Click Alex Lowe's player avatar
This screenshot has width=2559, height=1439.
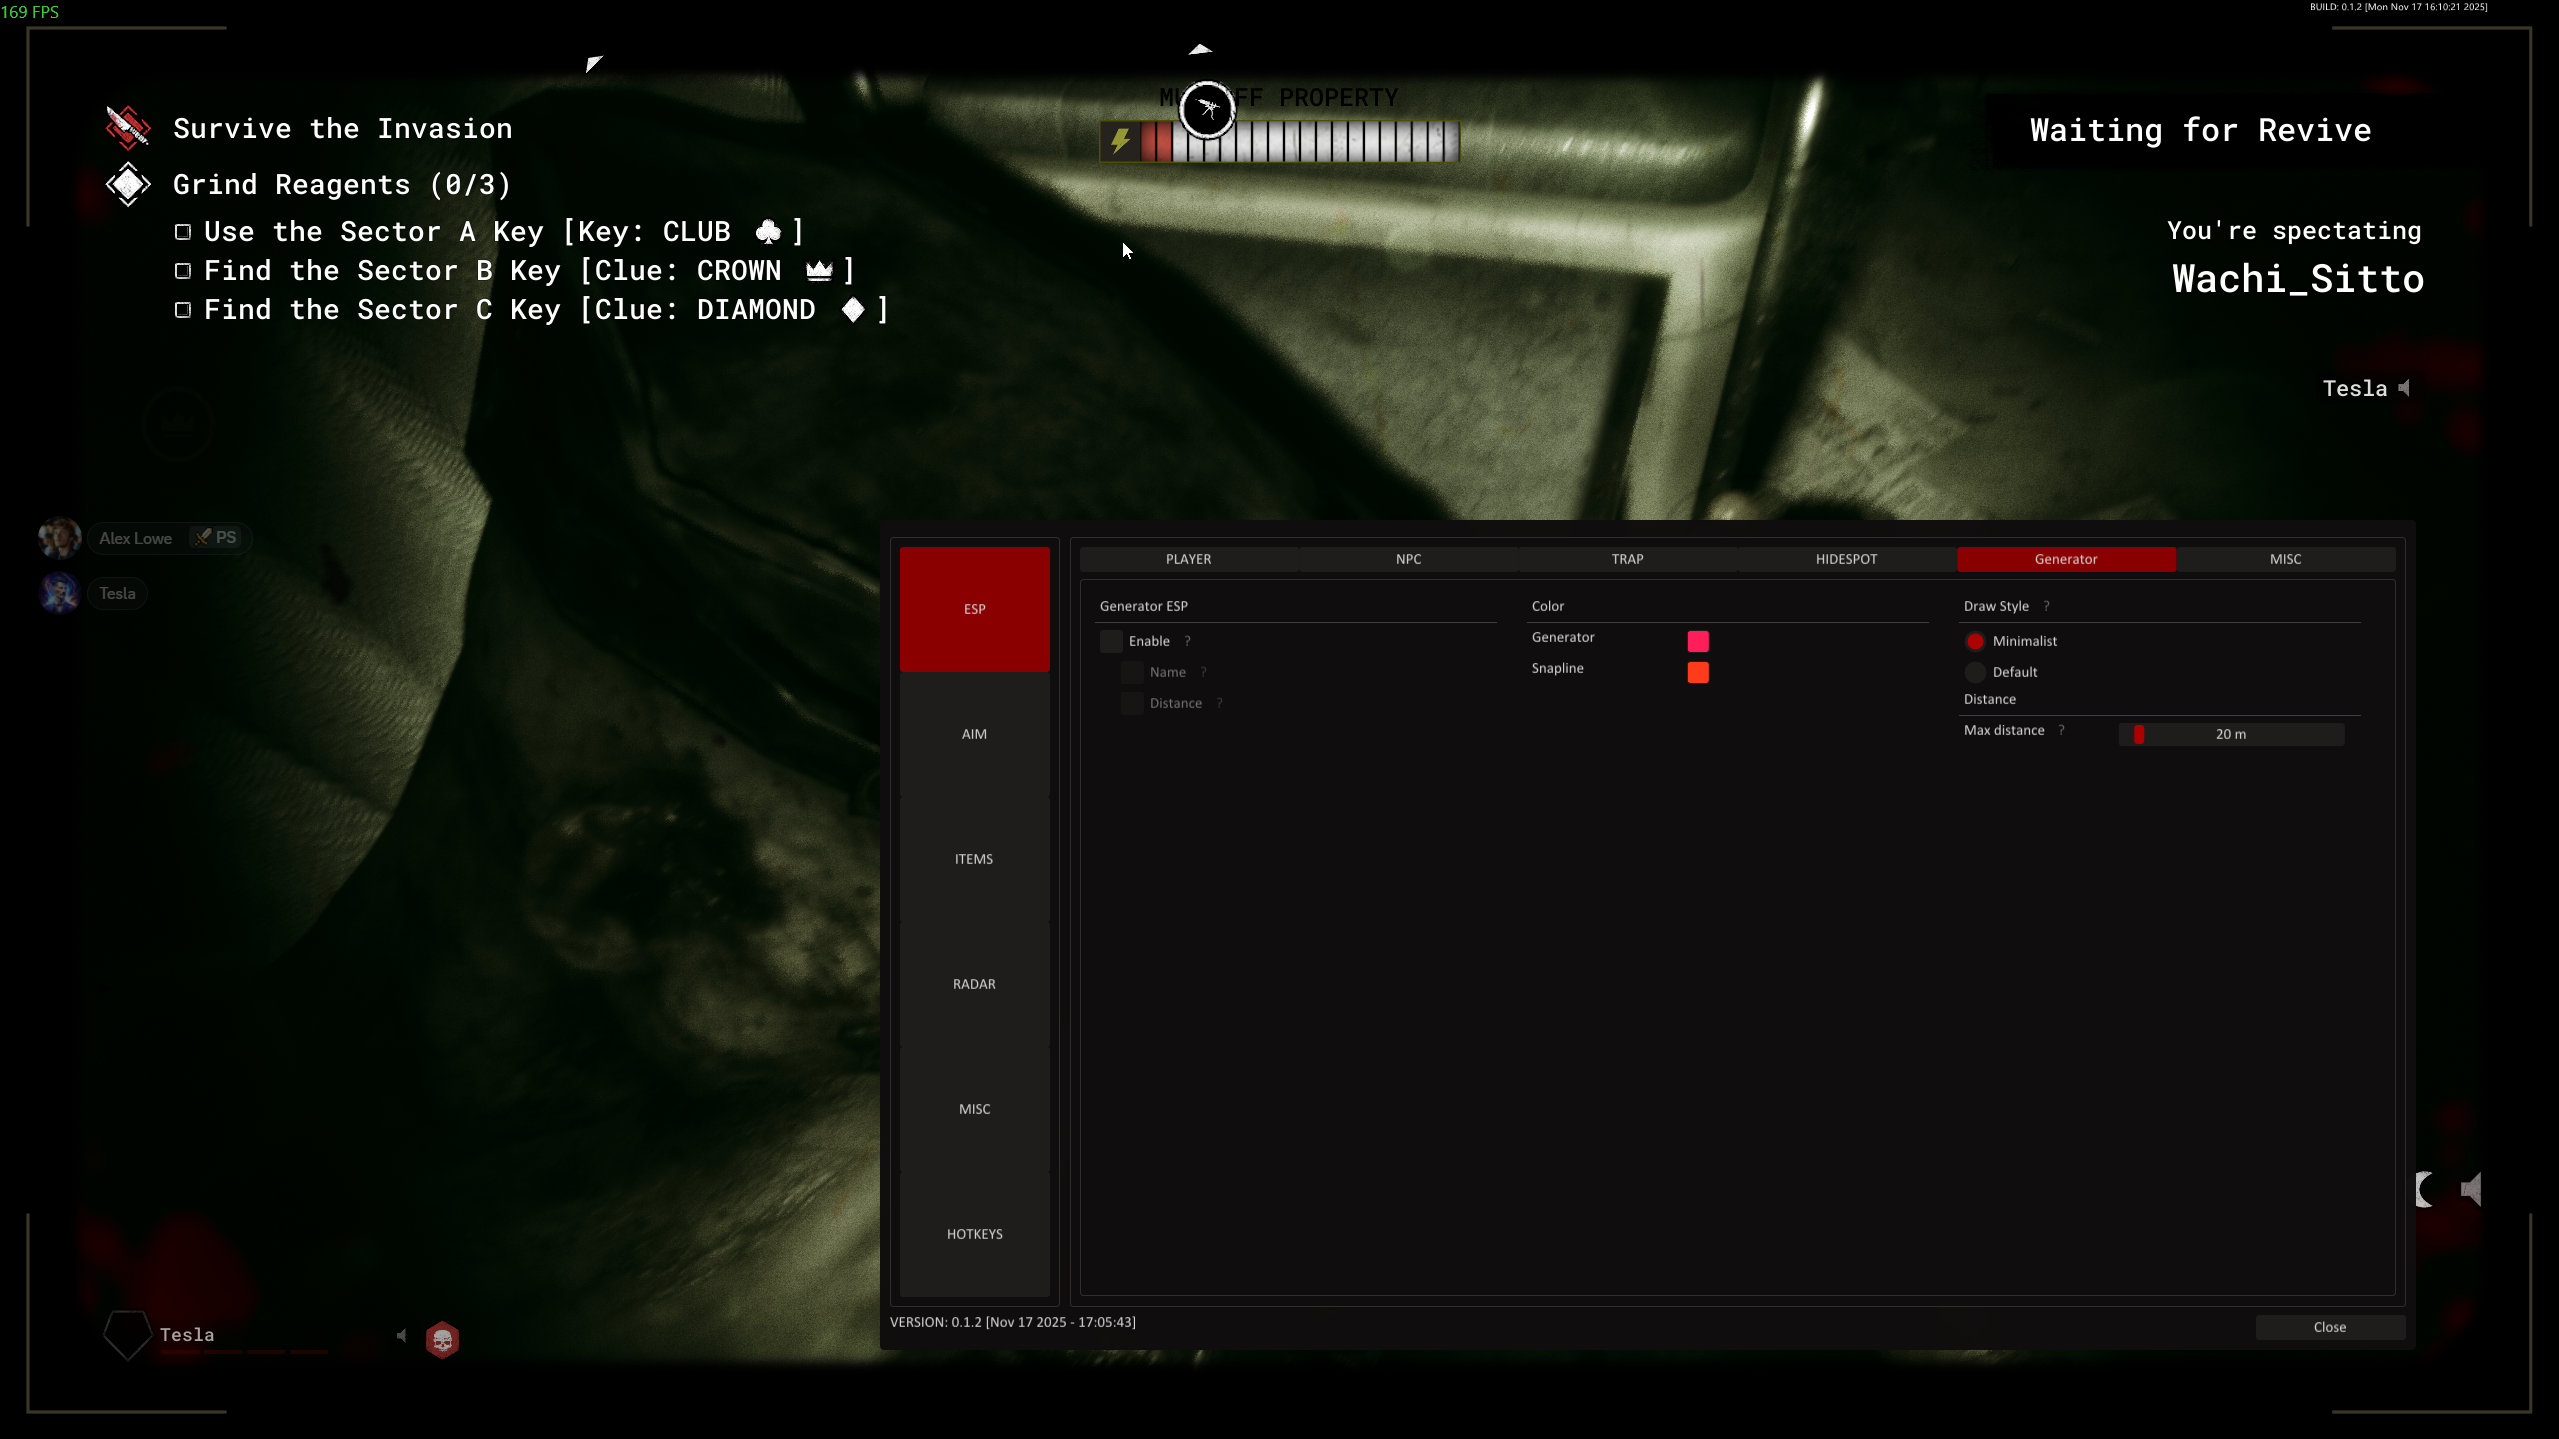pyautogui.click(x=60, y=538)
